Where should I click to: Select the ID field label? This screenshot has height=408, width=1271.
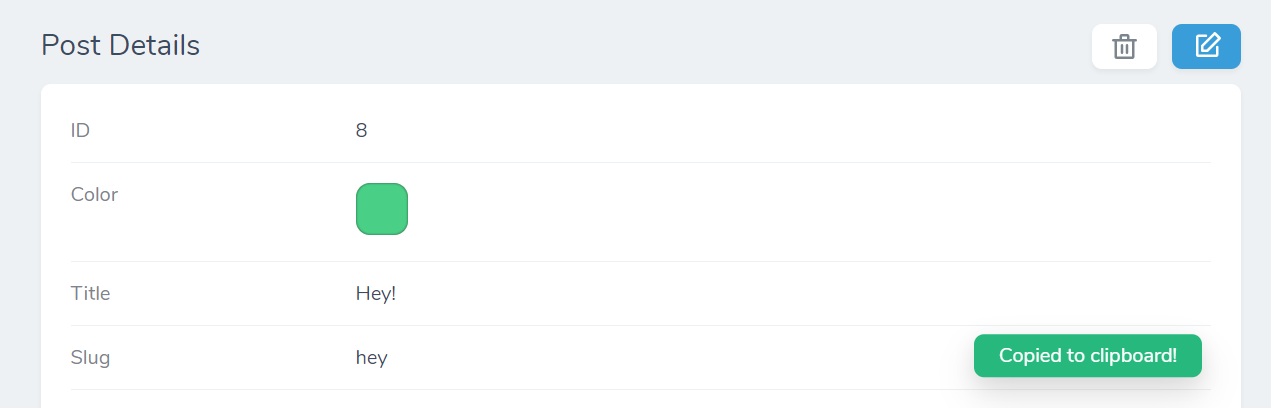pyautogui.click(x=80, y=130)
